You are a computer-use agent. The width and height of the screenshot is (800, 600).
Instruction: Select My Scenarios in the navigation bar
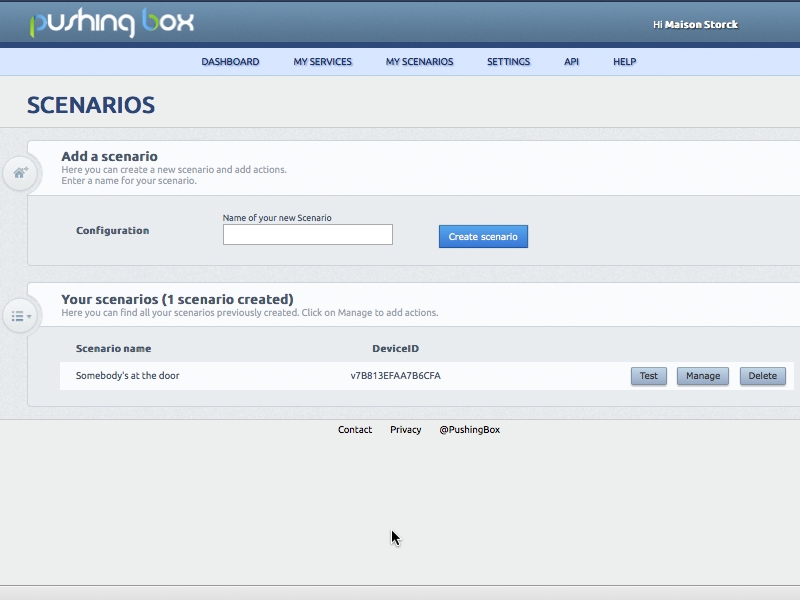coord(420,61)
